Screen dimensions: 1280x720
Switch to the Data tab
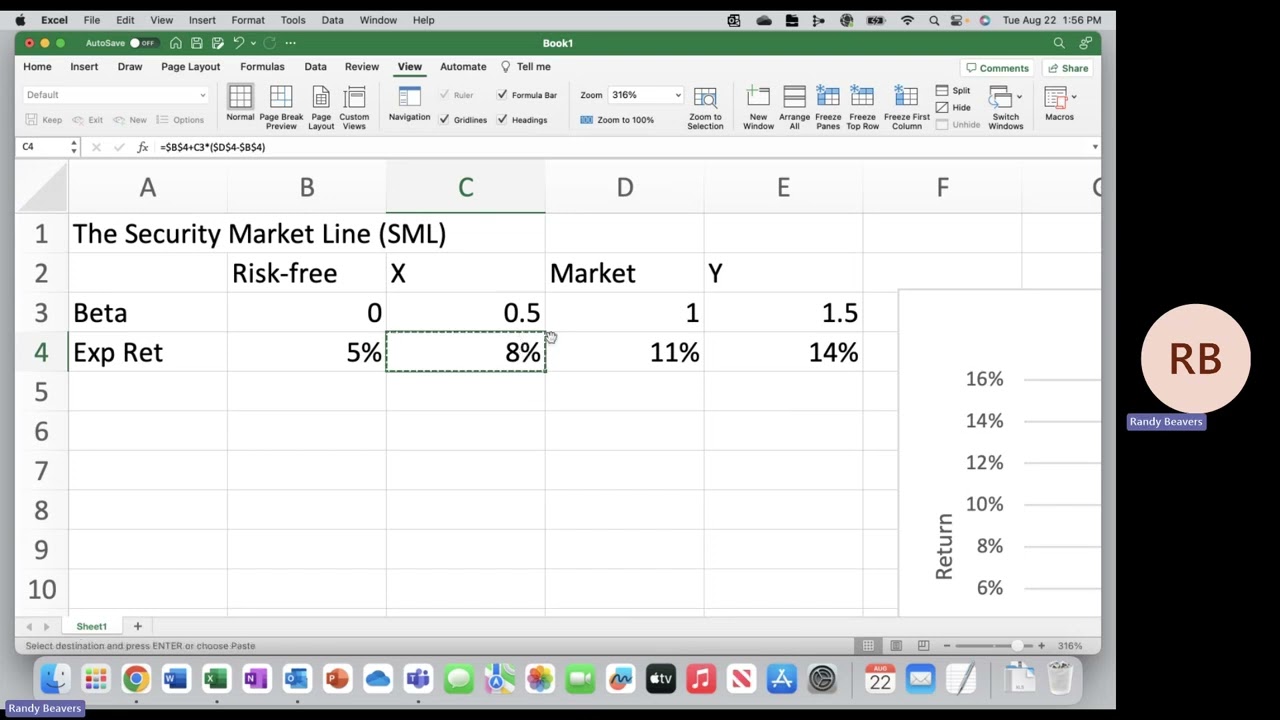315,67
